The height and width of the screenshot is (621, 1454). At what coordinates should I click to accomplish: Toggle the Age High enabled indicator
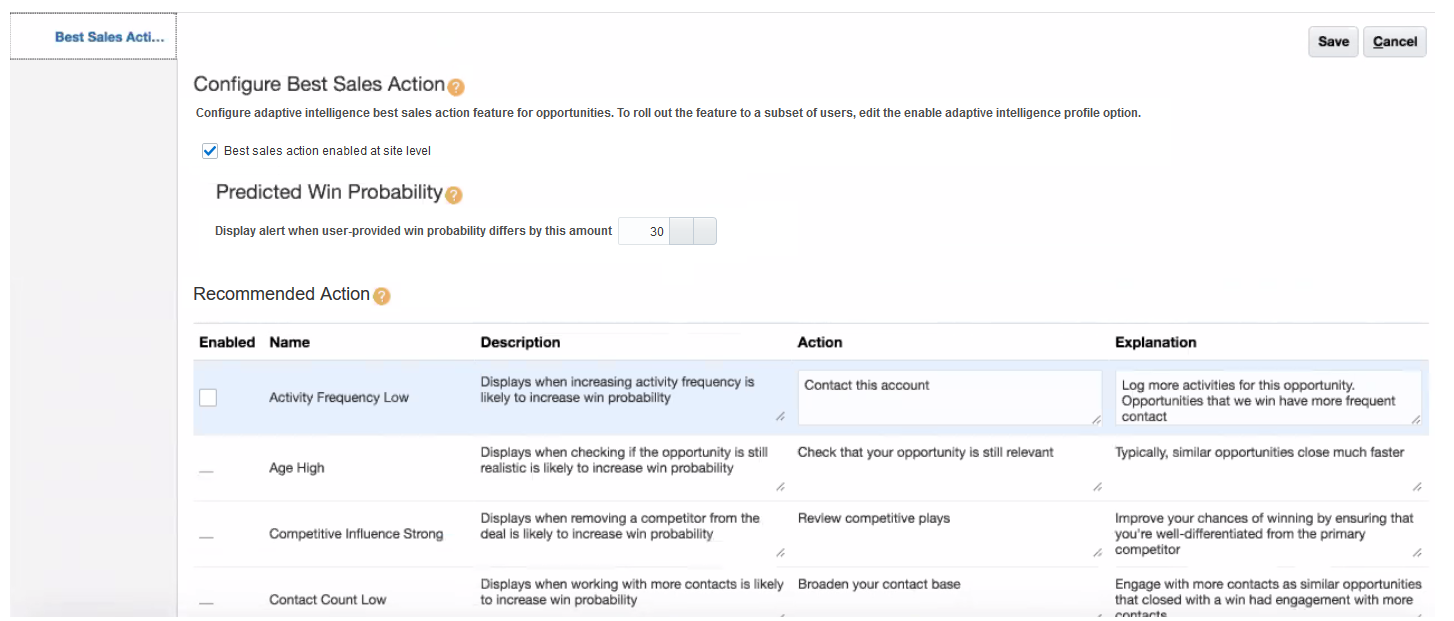pos(206,471)
